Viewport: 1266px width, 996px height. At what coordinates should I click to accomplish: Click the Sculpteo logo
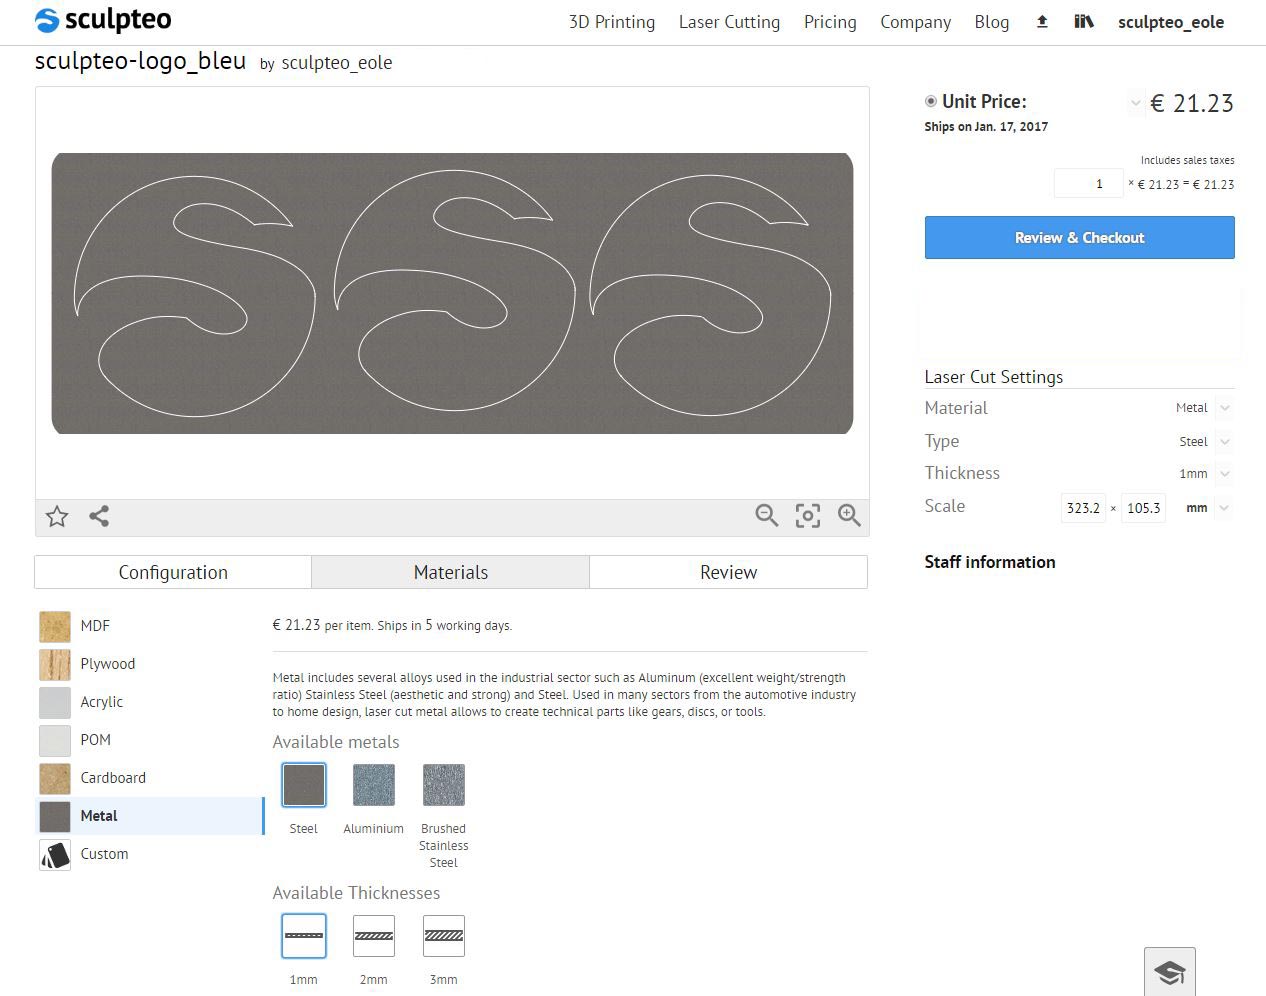103,20
